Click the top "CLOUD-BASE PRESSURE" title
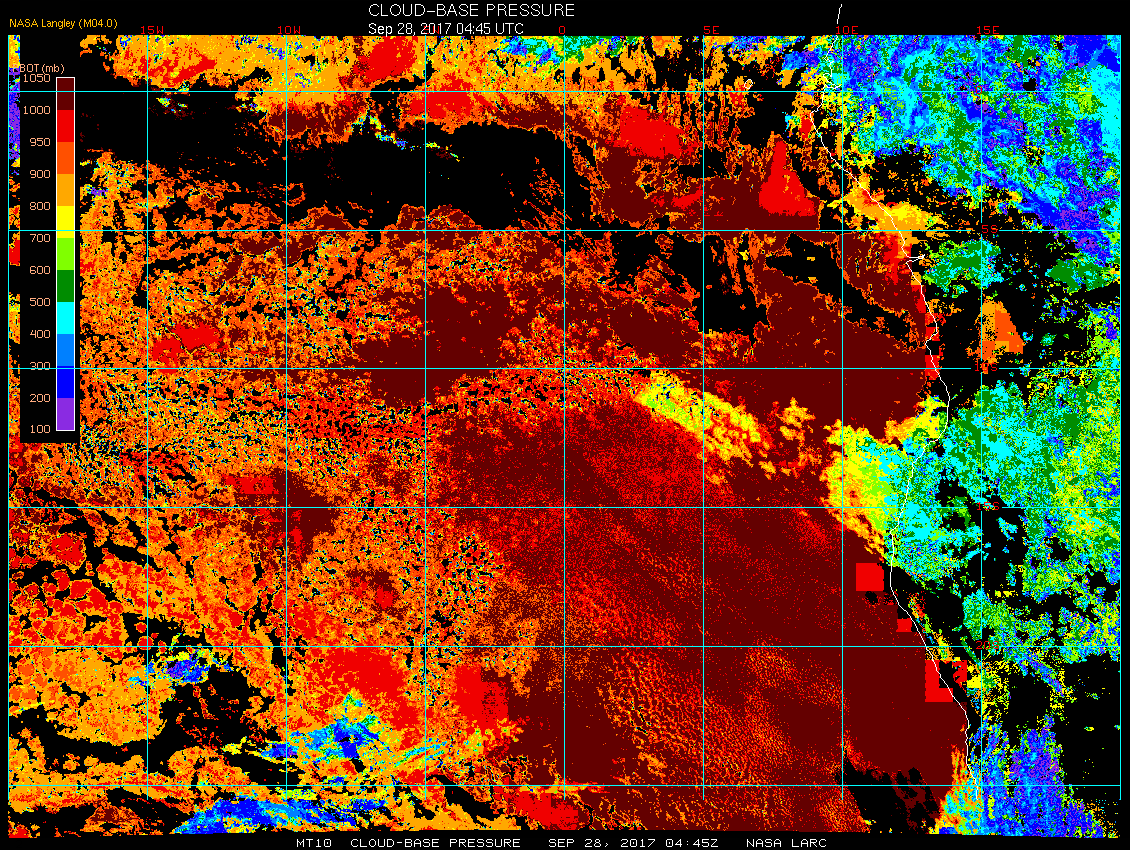This screenshot has height=850, width=1130. click(471, 10)
